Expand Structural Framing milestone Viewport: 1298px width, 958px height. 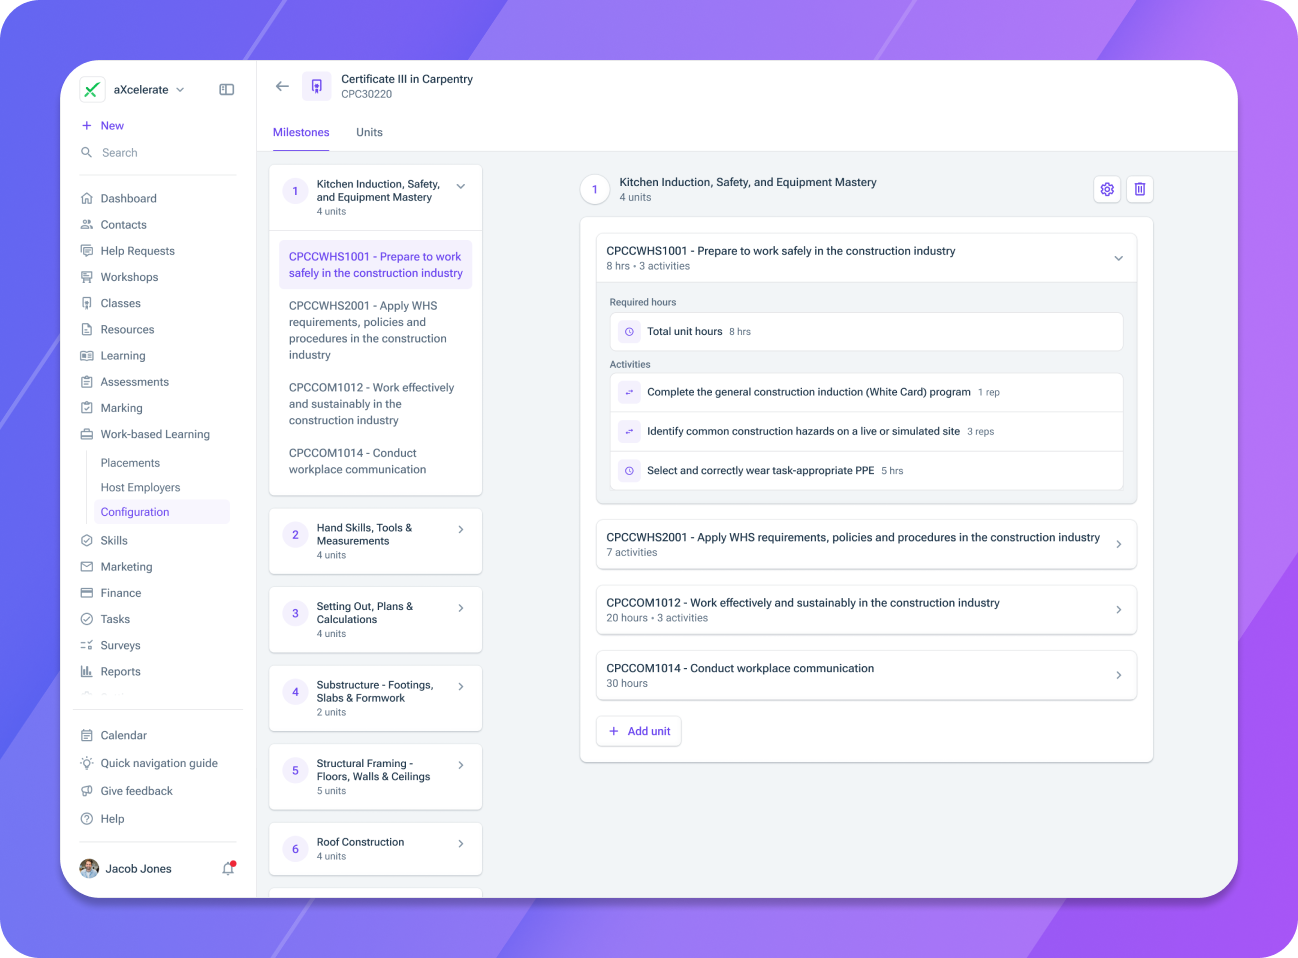(461, 765)
